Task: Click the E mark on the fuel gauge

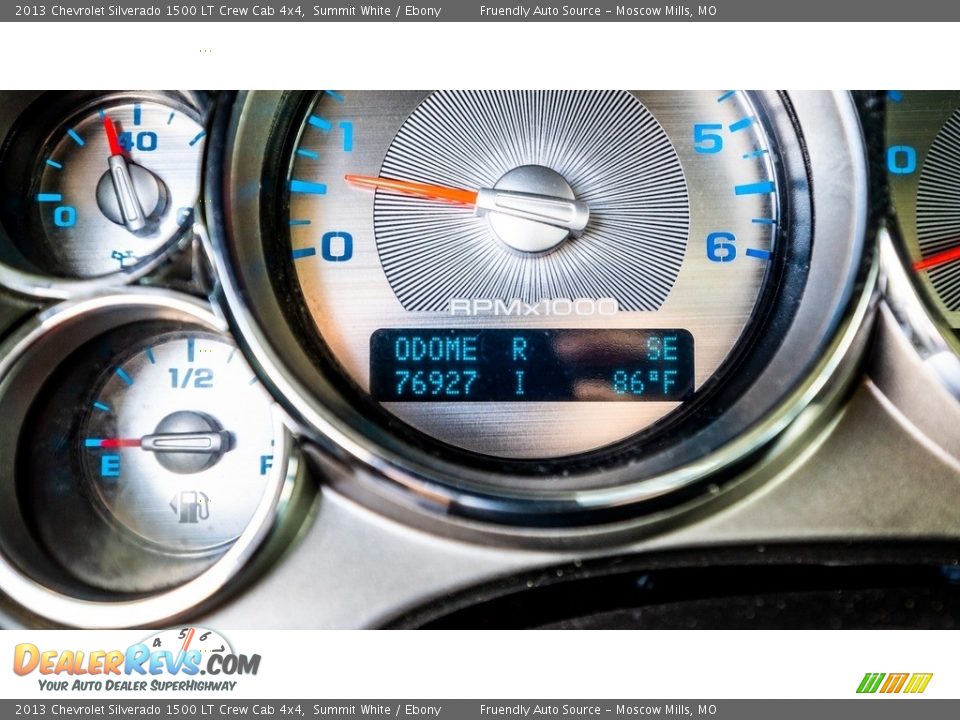Action: click(x=110, y=466)
